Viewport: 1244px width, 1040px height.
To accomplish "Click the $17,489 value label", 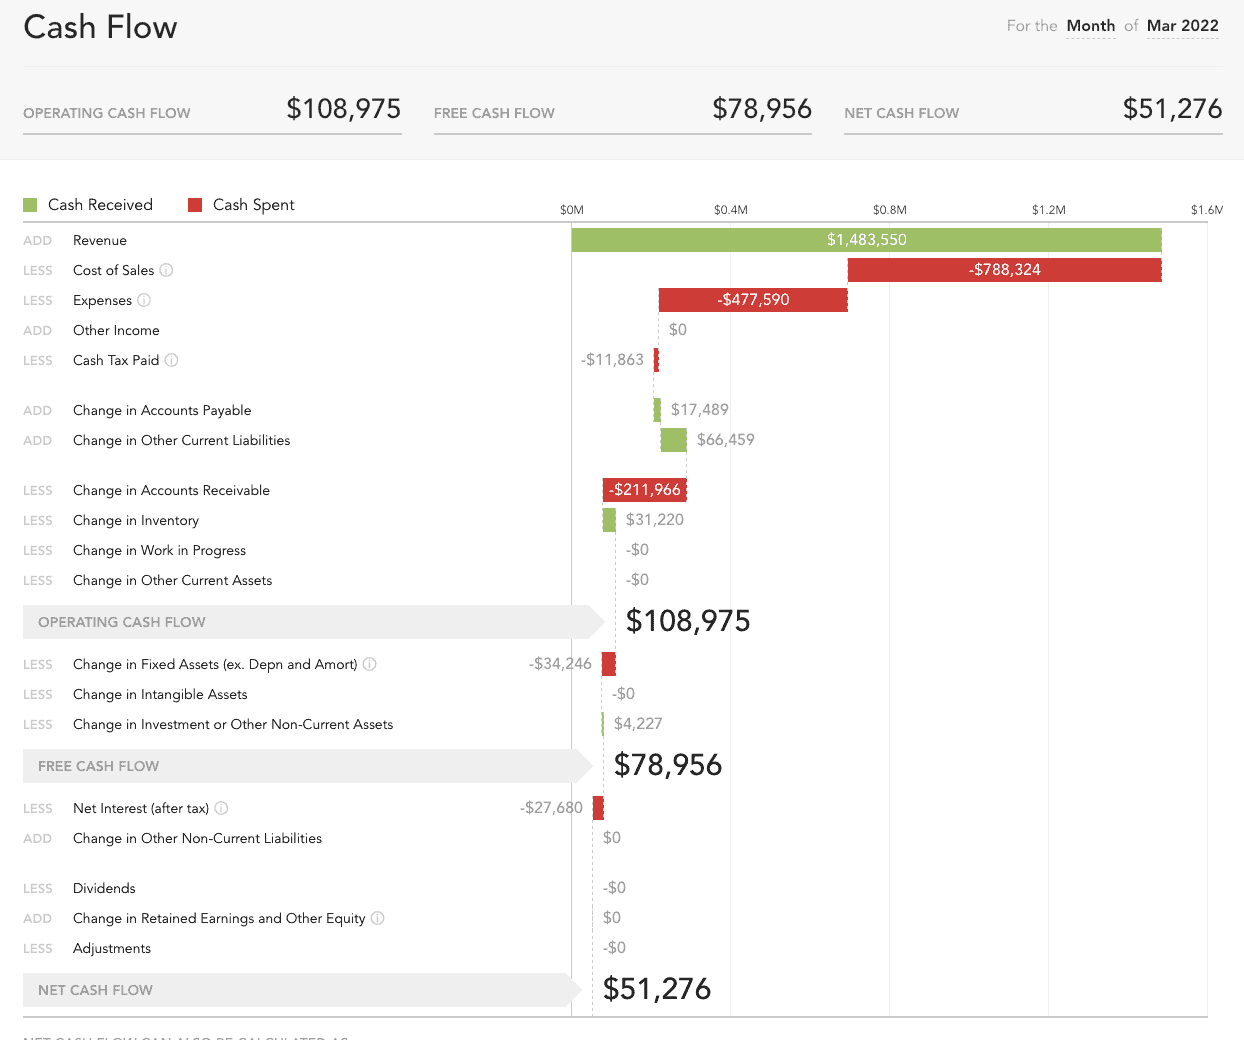I will 700,410.
